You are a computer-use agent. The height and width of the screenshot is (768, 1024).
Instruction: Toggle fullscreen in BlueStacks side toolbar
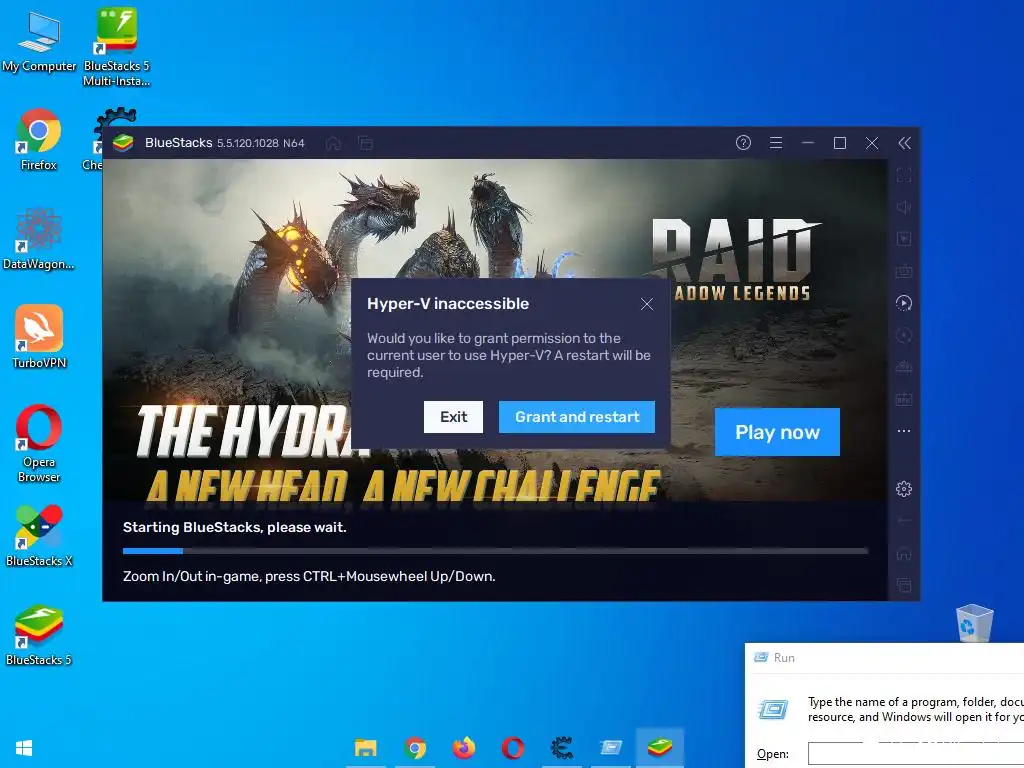(x=904, y=175)
